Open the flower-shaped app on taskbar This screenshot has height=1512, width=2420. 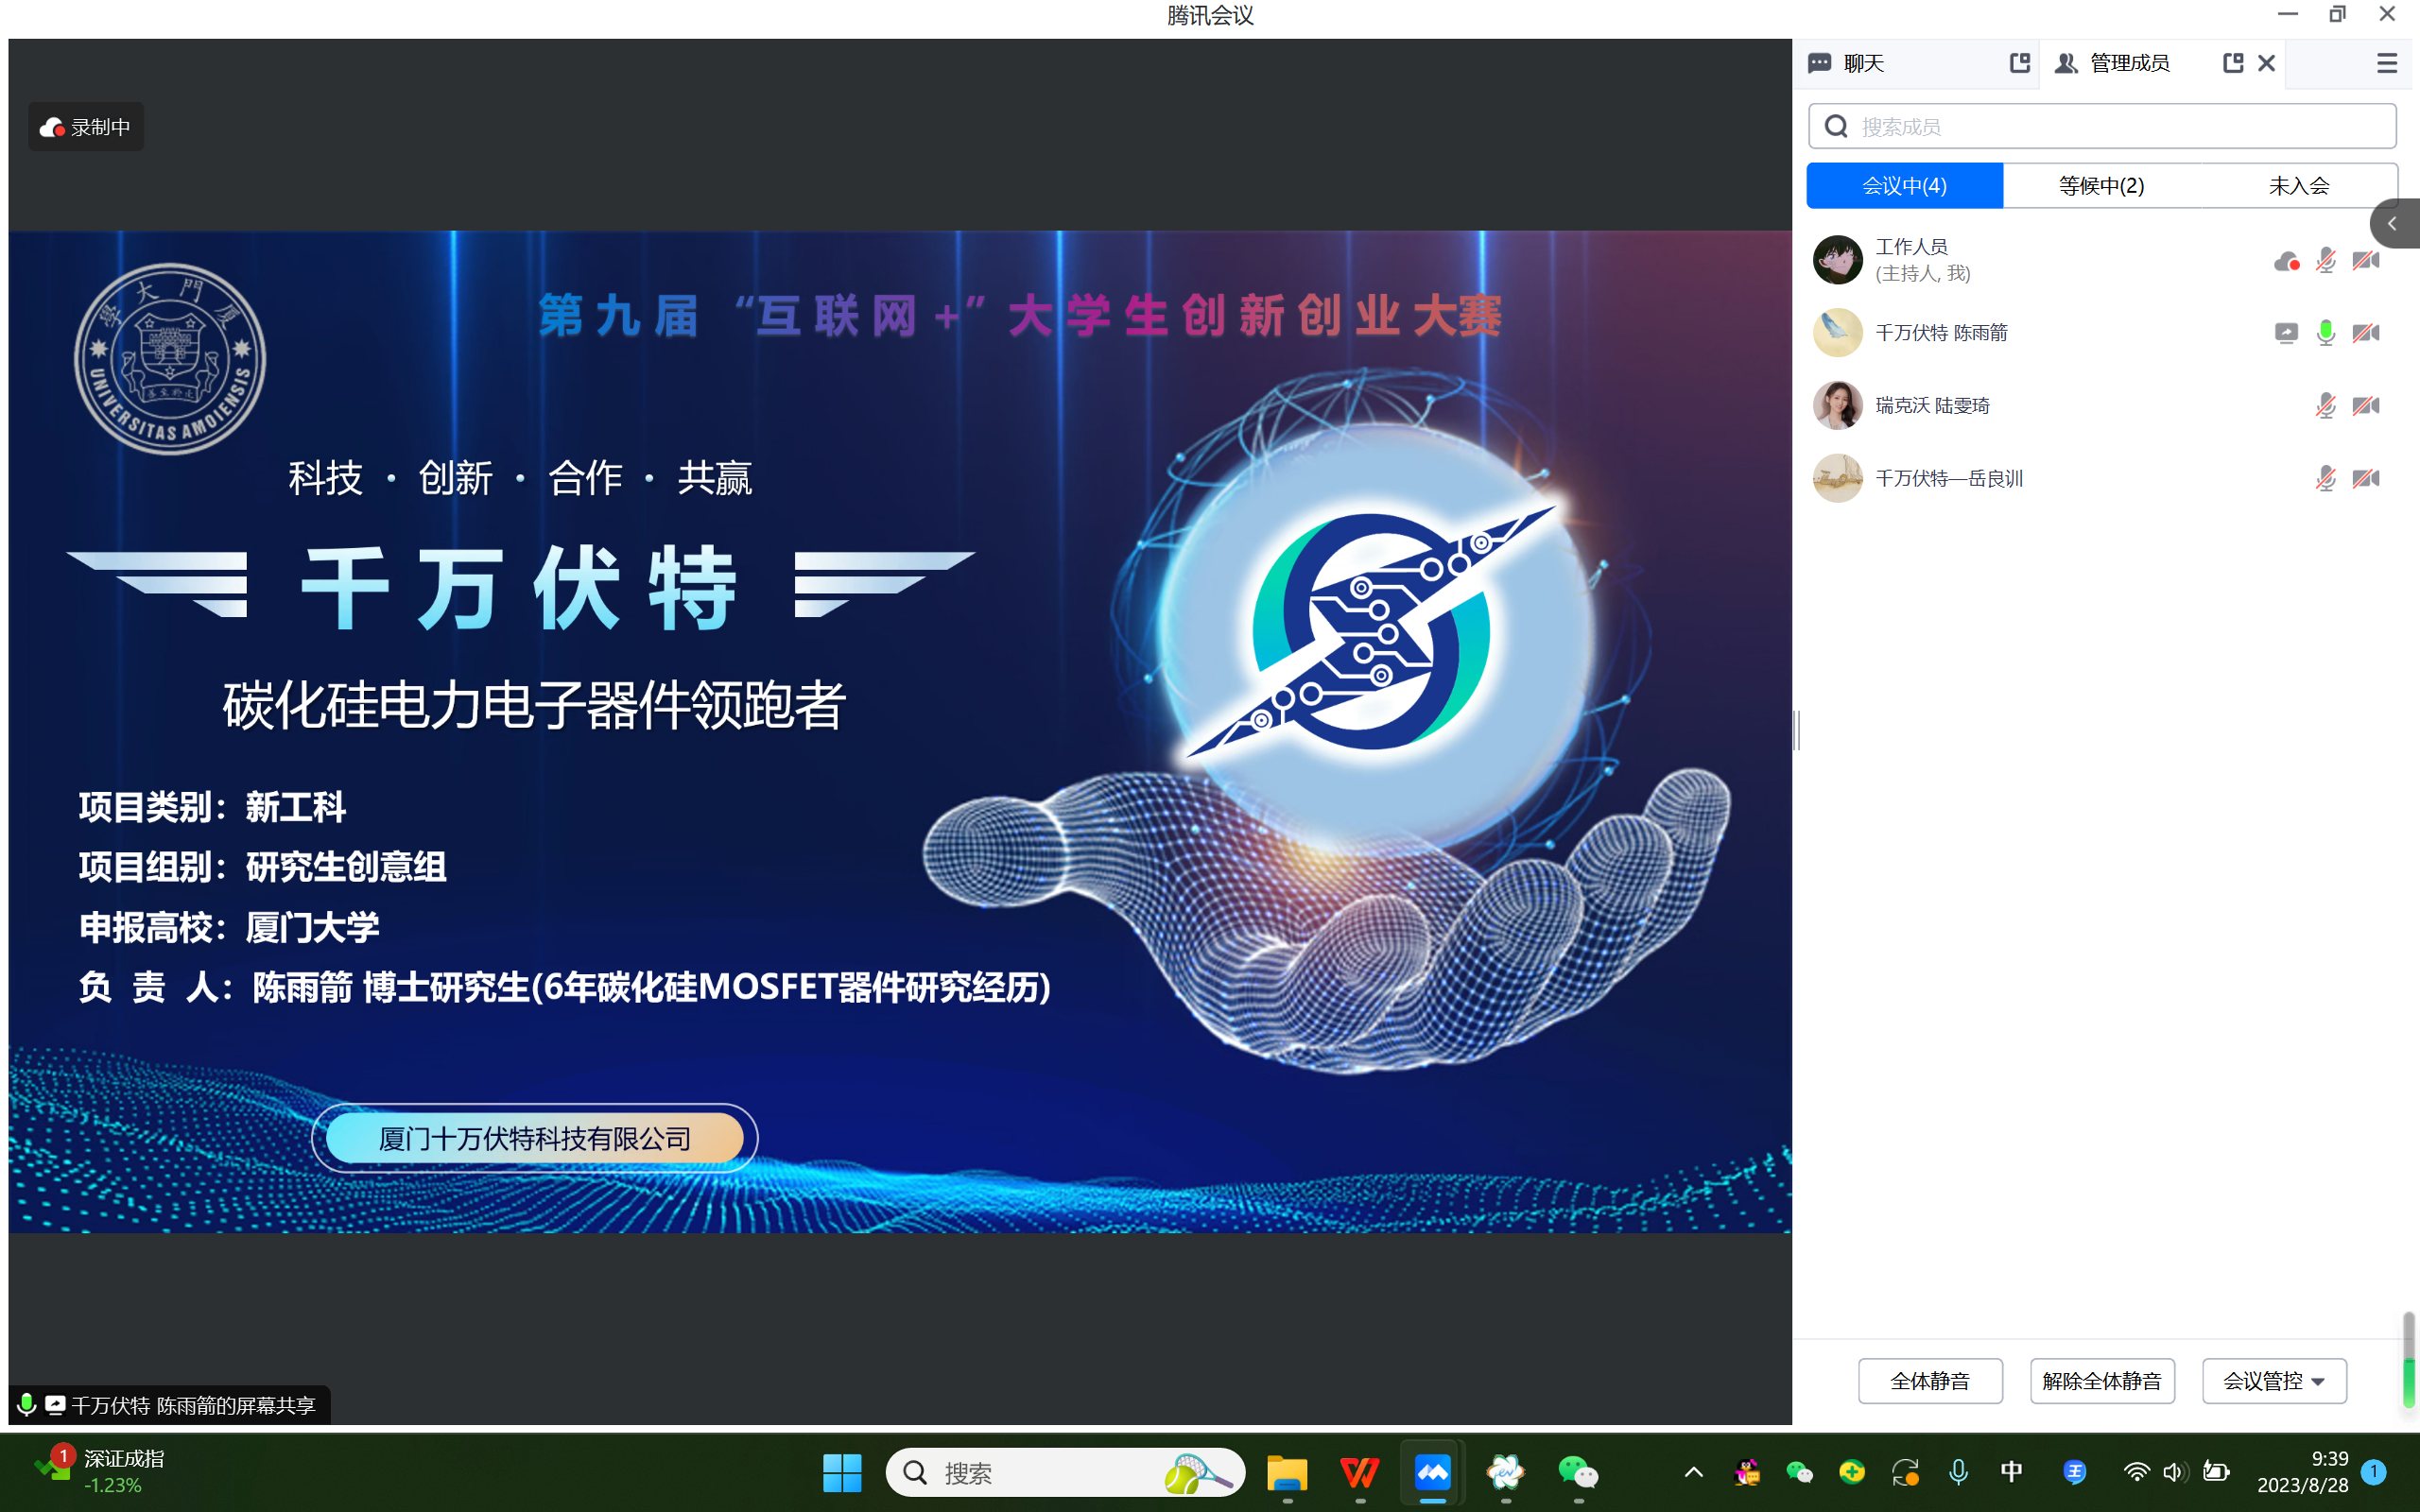(x=1506, y=1473)
